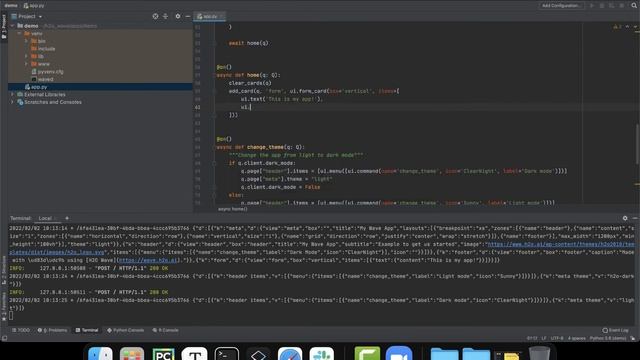This screenshot has height=360, width=640.
Task: Switch to the Terminal tool window tab
Action: pos(87,330)
